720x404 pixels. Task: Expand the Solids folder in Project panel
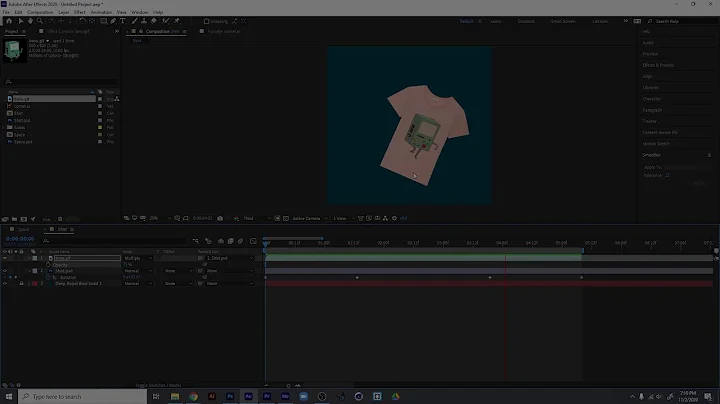tap(4, 128)
